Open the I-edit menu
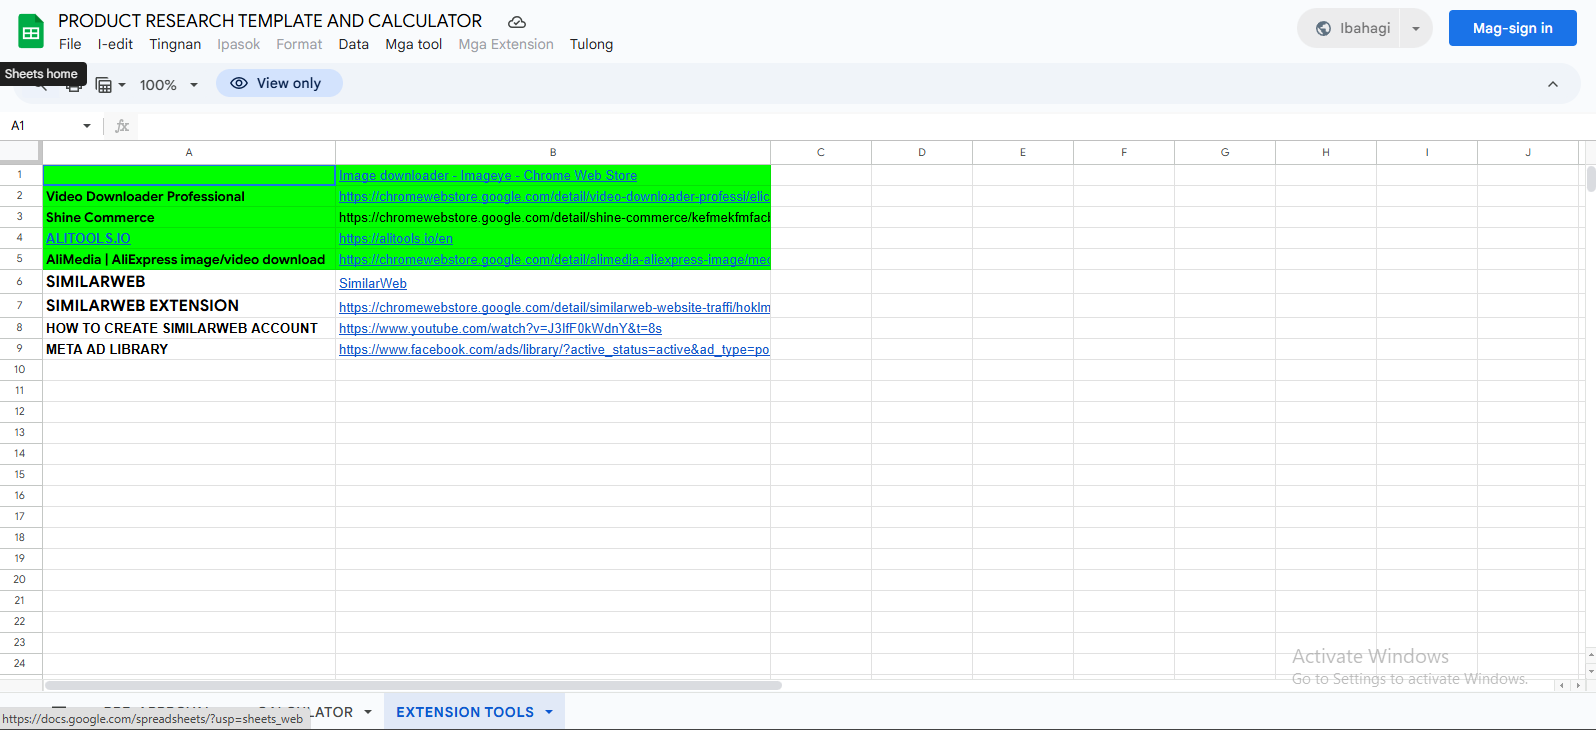This screenshot has height=730, width=1596. (115, 44)
